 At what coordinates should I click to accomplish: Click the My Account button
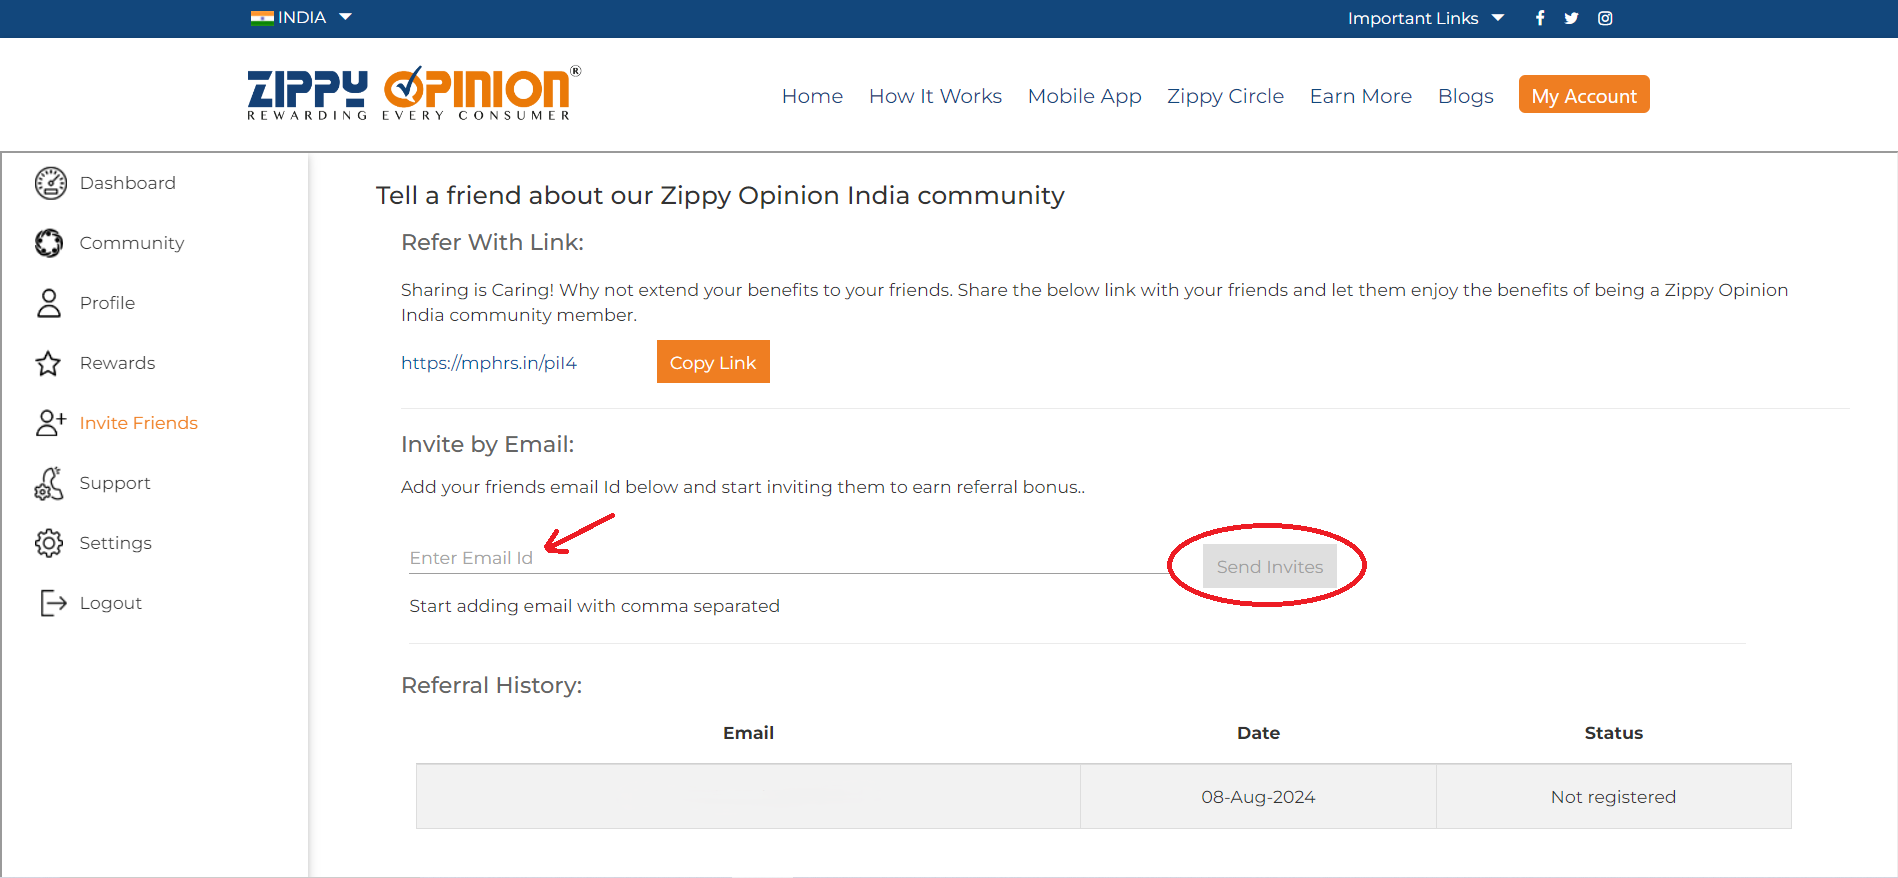pyautogui.click(x=1584, y=95)
